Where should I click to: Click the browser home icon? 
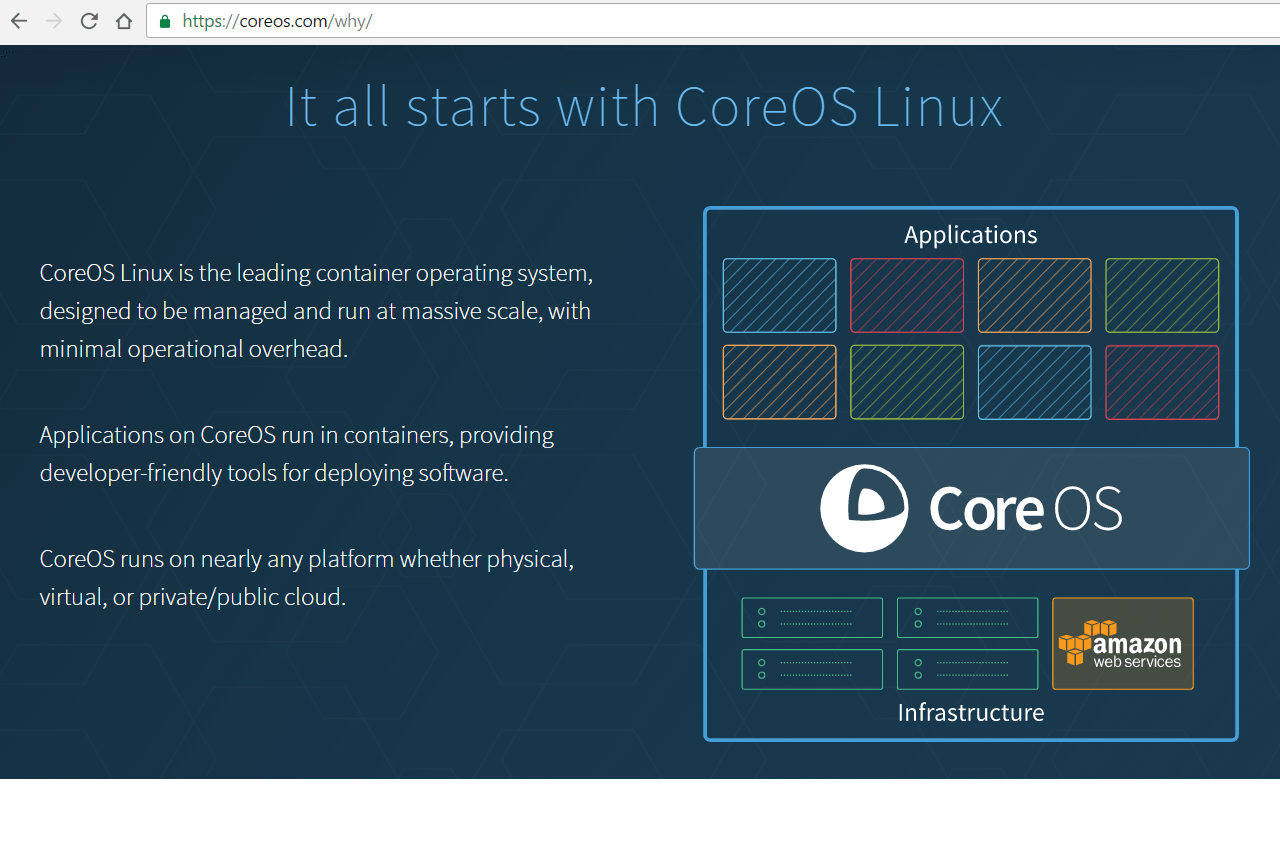123,20
